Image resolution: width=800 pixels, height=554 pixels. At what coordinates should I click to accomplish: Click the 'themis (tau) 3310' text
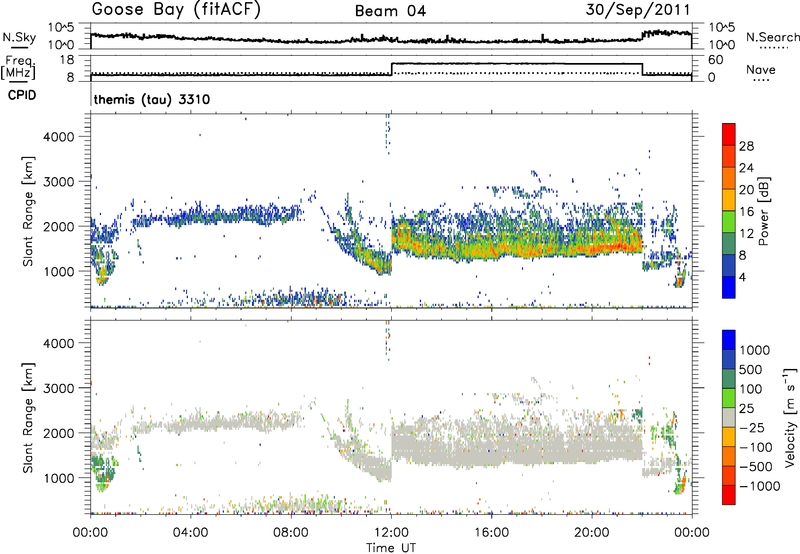152,99
